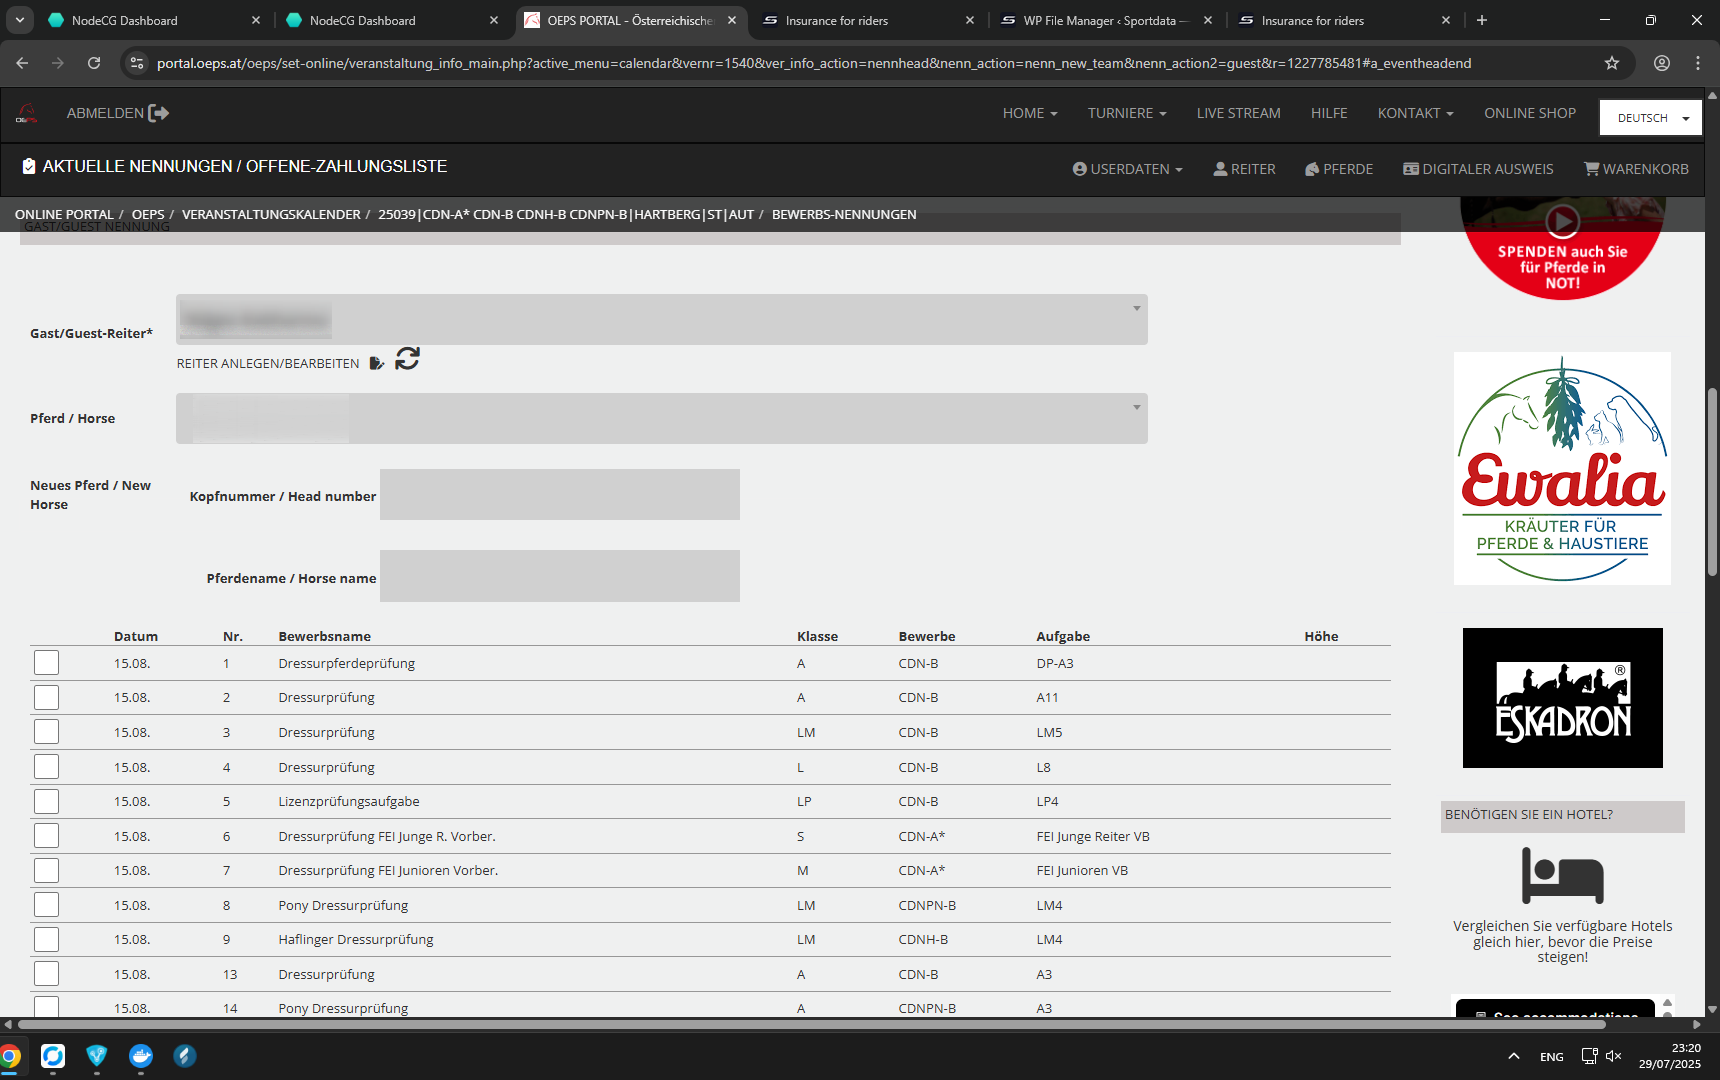Click VERANSTALTUNGSKALENDER breadcrumb
The width and height of the screenshot is (1720, 1080).
271,214
